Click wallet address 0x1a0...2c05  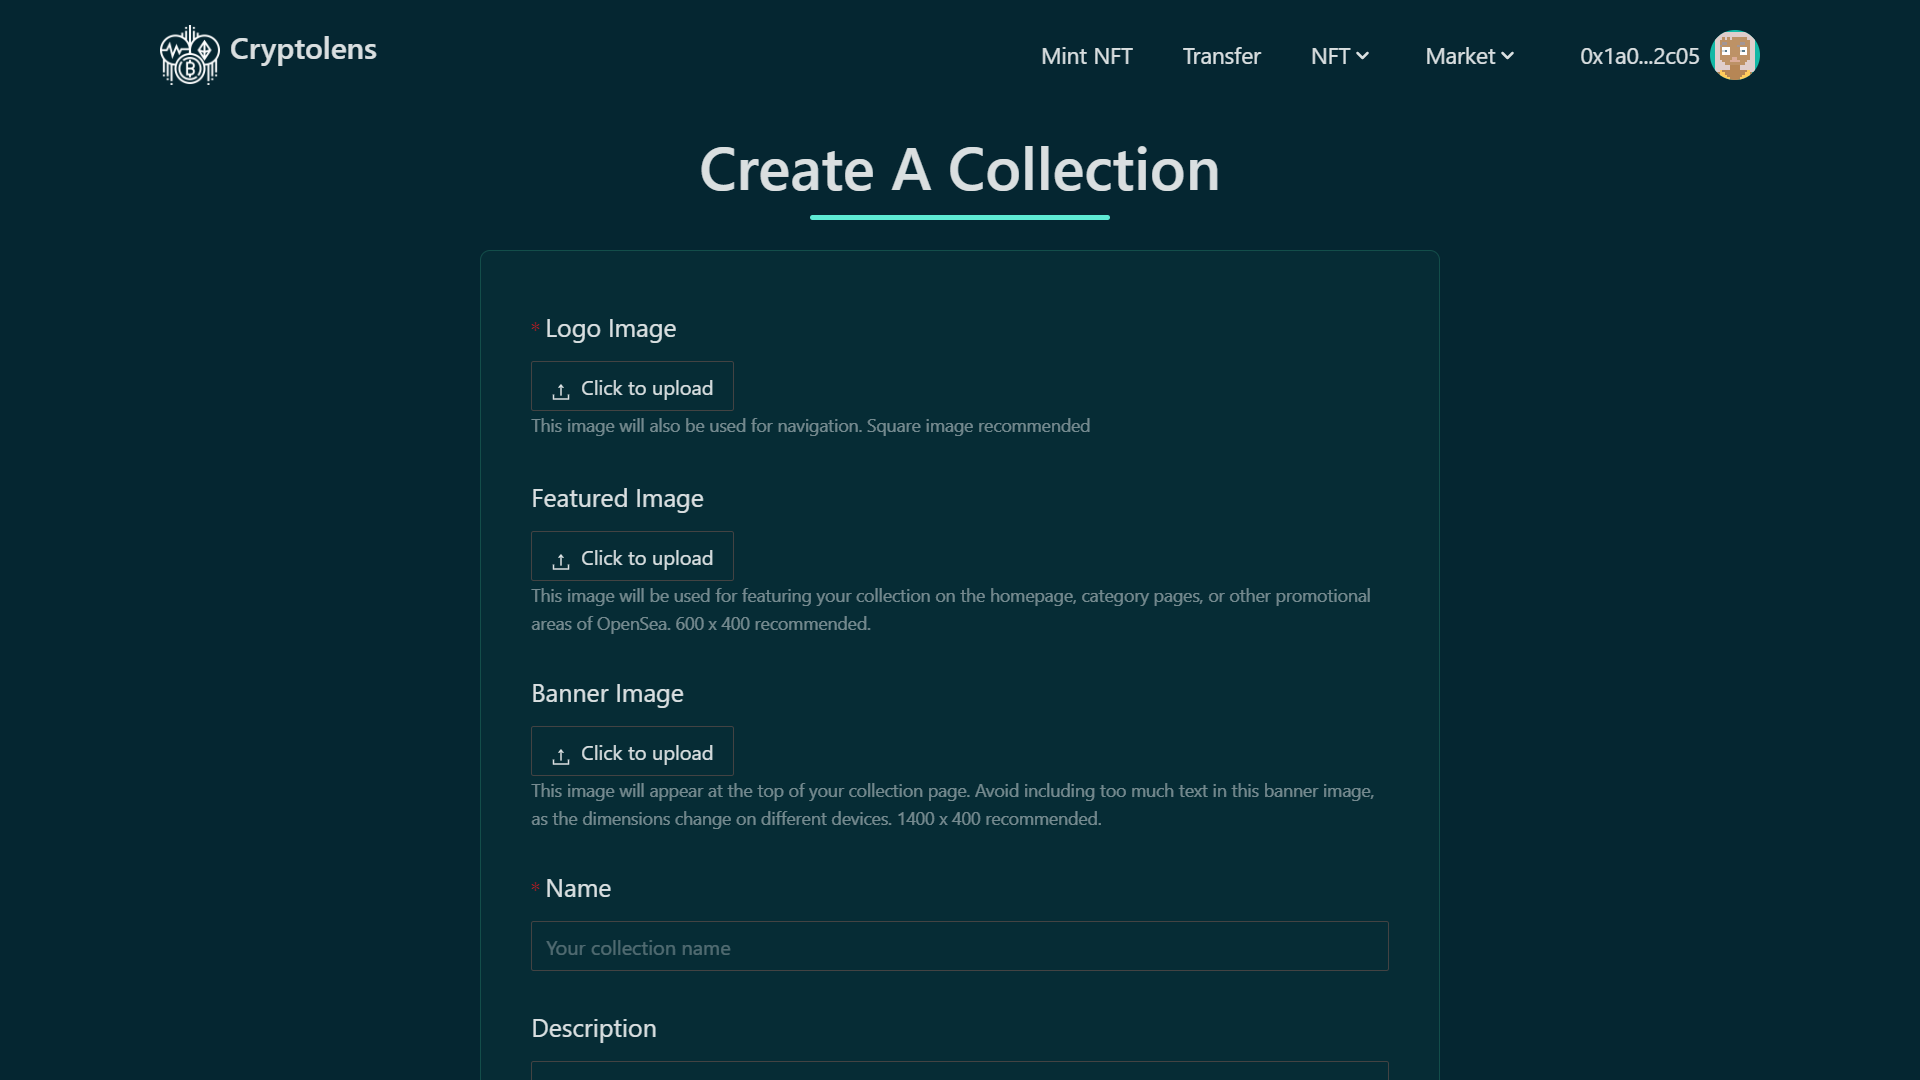[x=1639, y=57]
